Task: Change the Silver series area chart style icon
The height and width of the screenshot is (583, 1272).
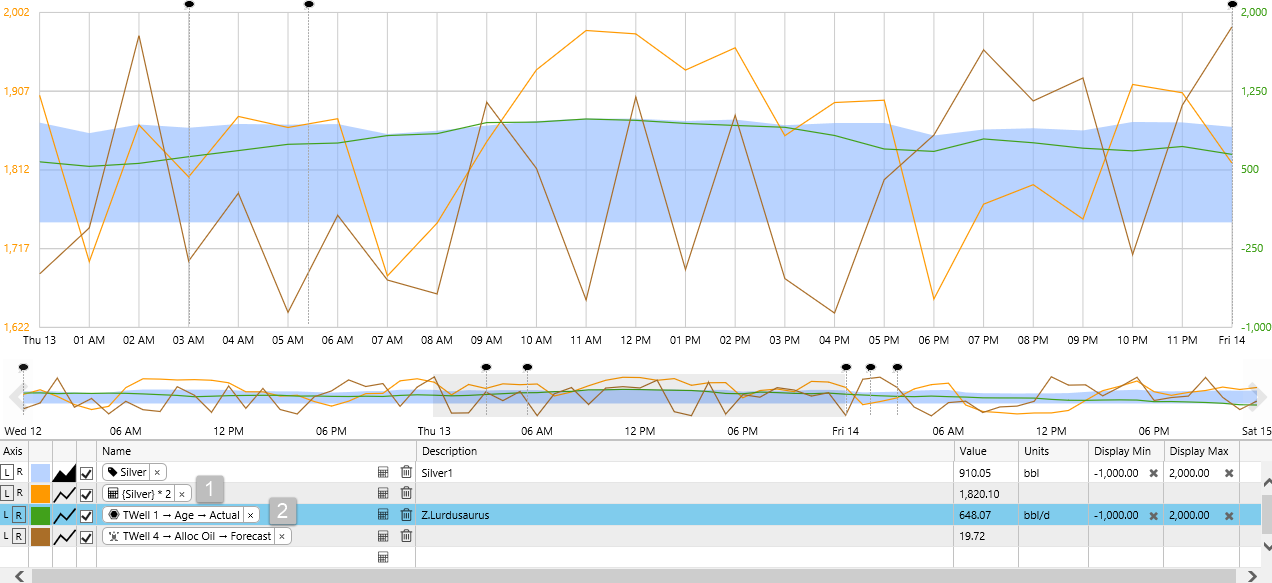Action: pos(65,472)
